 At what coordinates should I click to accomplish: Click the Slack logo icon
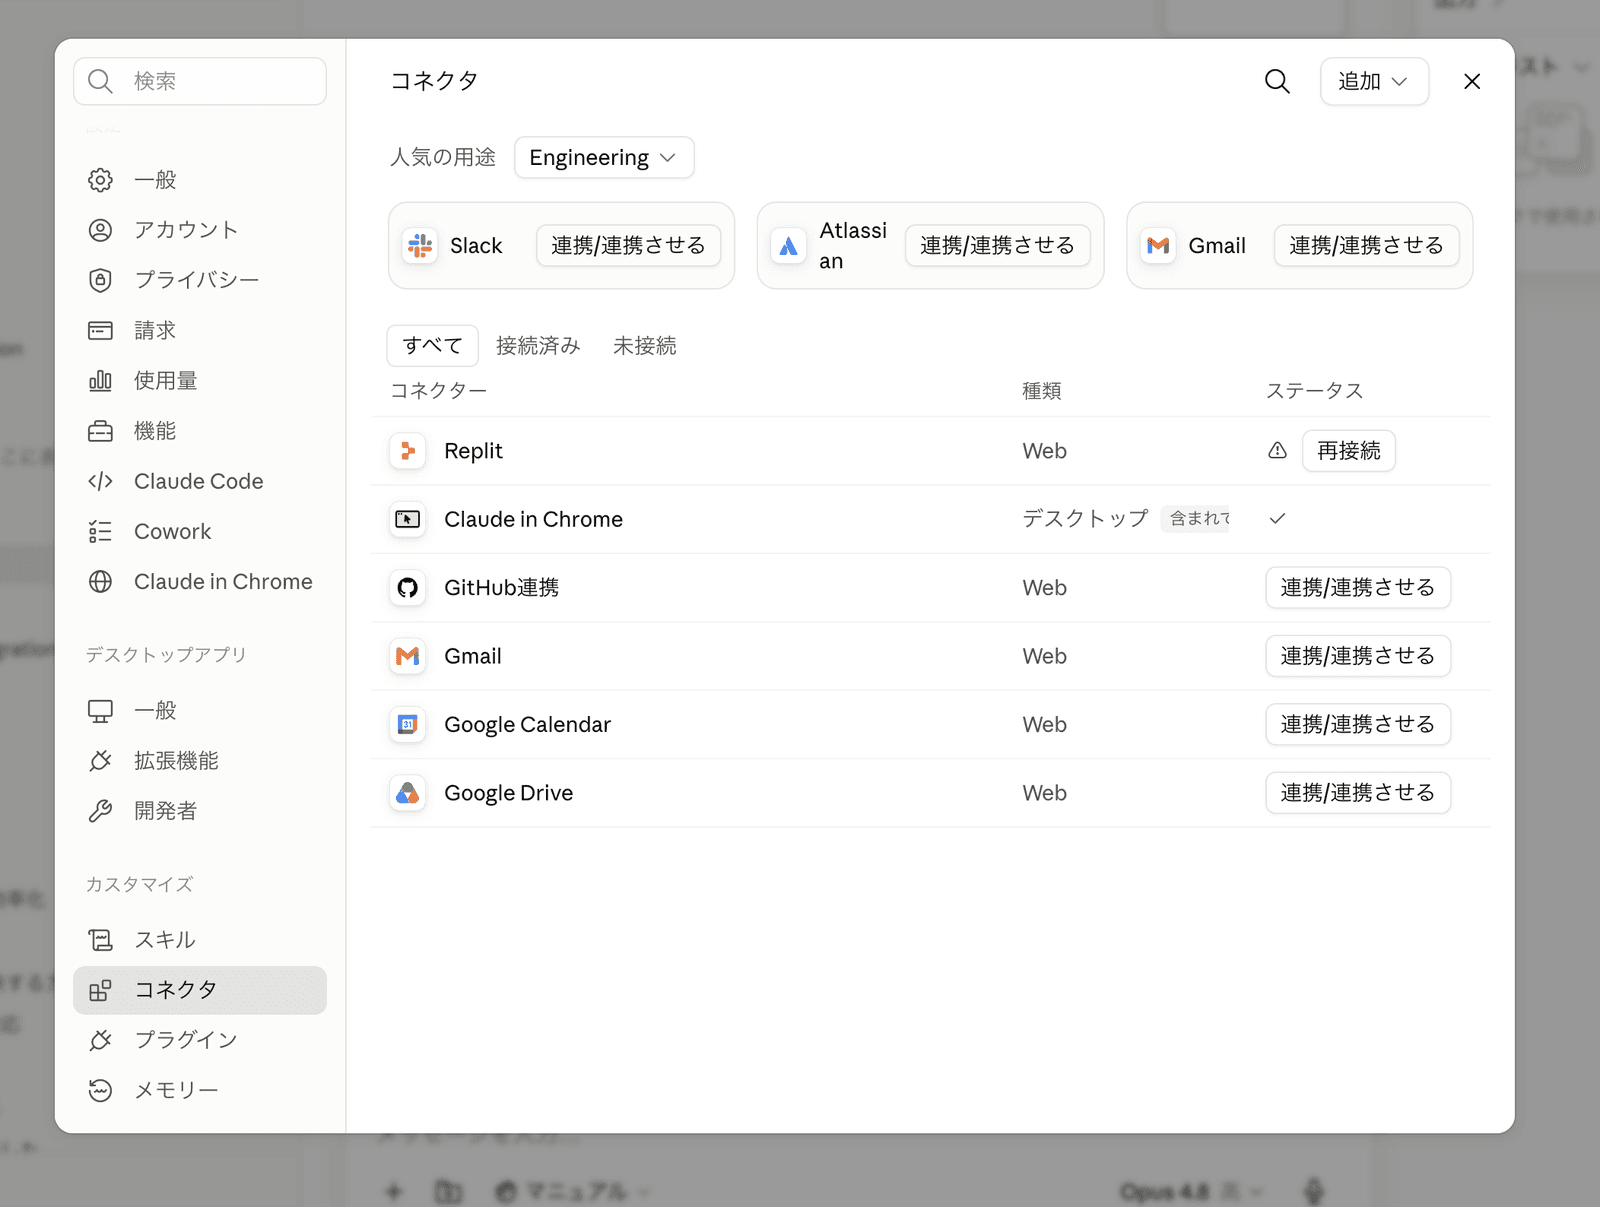[420, 245]
